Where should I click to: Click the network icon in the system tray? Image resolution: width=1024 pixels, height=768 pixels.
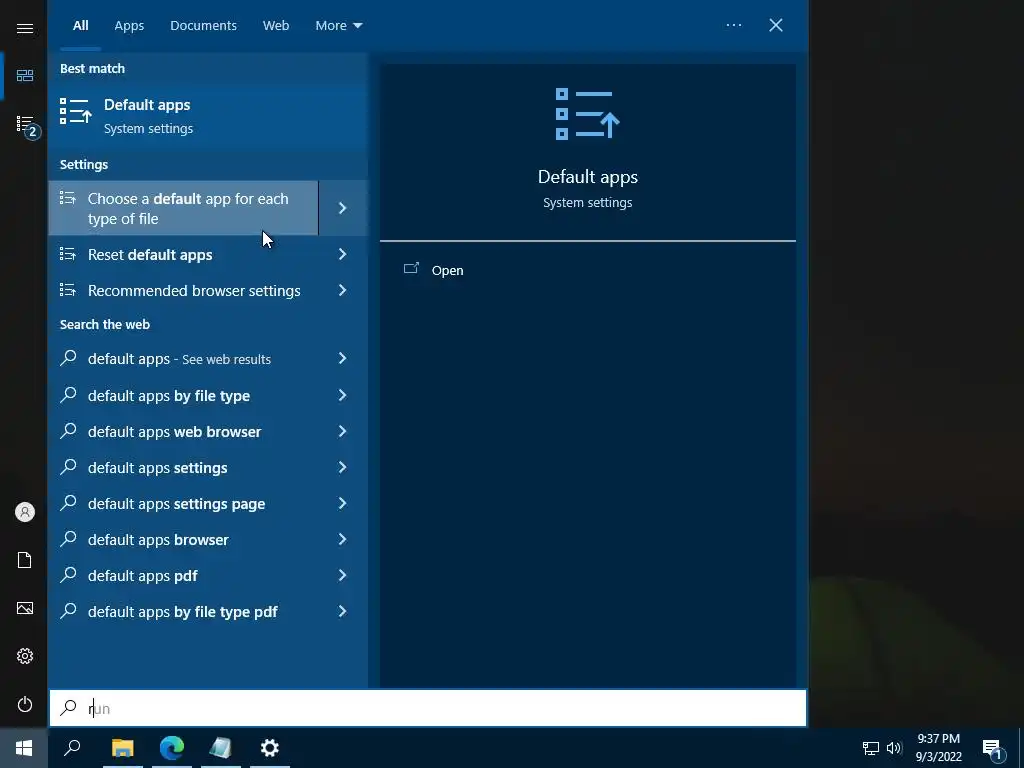[871, 748]
